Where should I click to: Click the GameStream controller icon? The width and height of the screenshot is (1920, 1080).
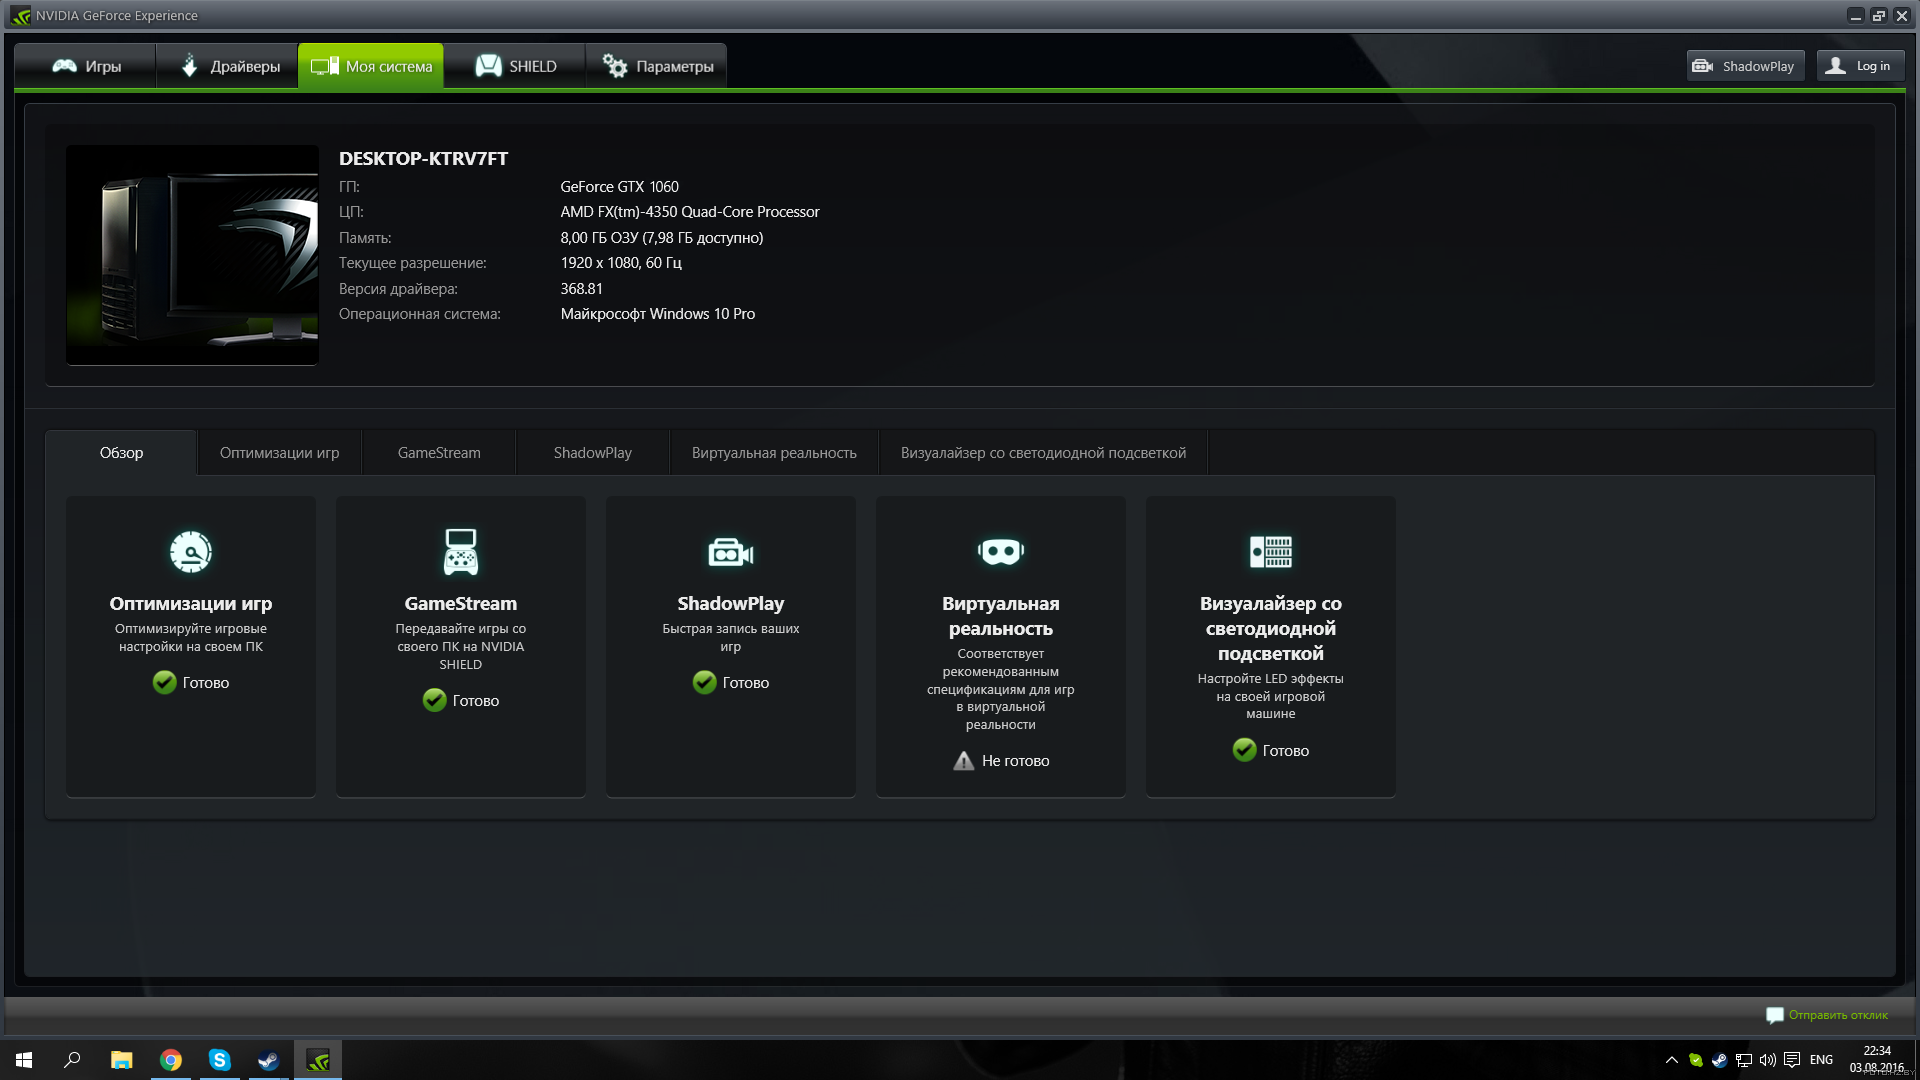tap(461, 551)
